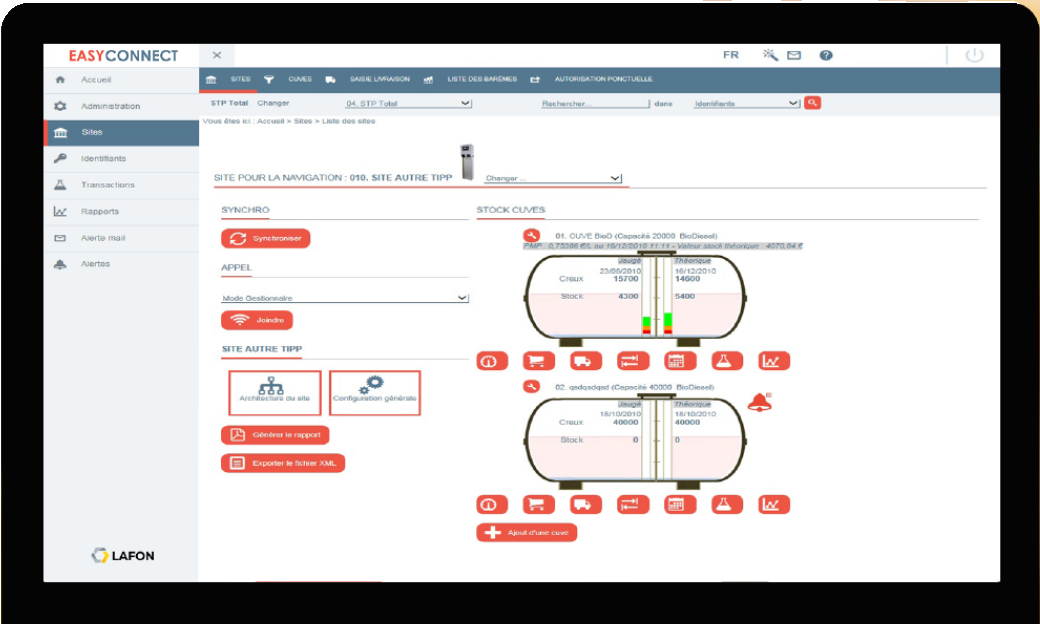
Task: Click the magic wand icon in header
Action: coord(770,55)
